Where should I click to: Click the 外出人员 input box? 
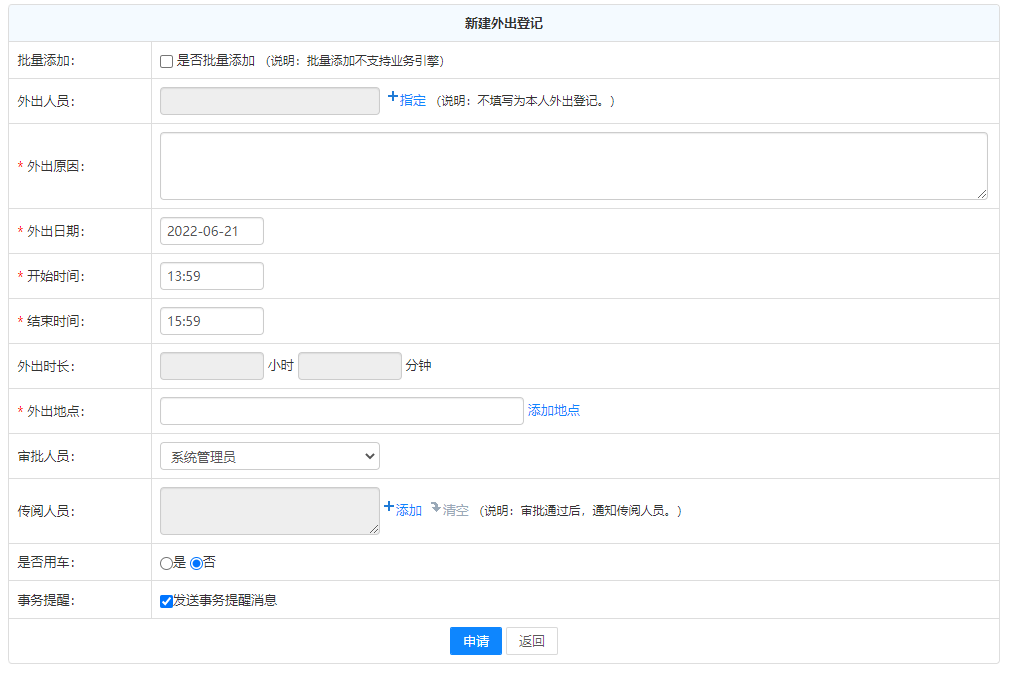tap(270, 101)
